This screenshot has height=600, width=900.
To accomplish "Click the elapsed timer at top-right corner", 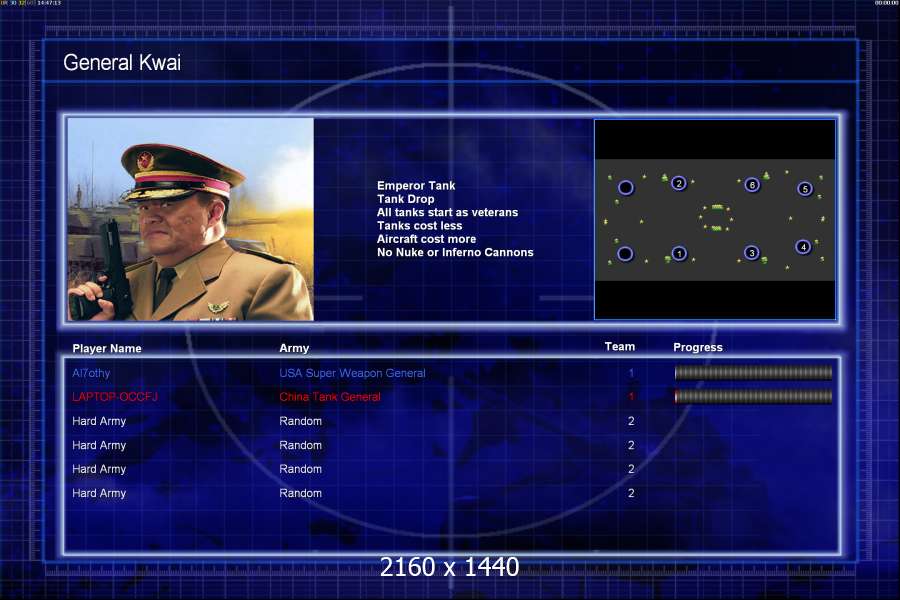I will tap(886, 3).
